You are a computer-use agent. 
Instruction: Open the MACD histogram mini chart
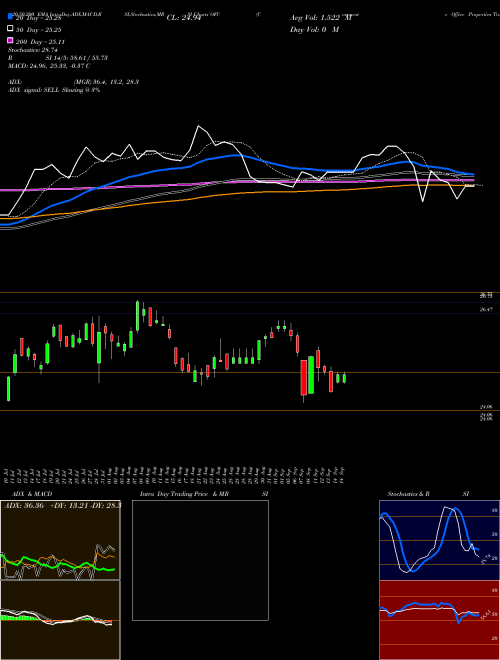[60, 620]
